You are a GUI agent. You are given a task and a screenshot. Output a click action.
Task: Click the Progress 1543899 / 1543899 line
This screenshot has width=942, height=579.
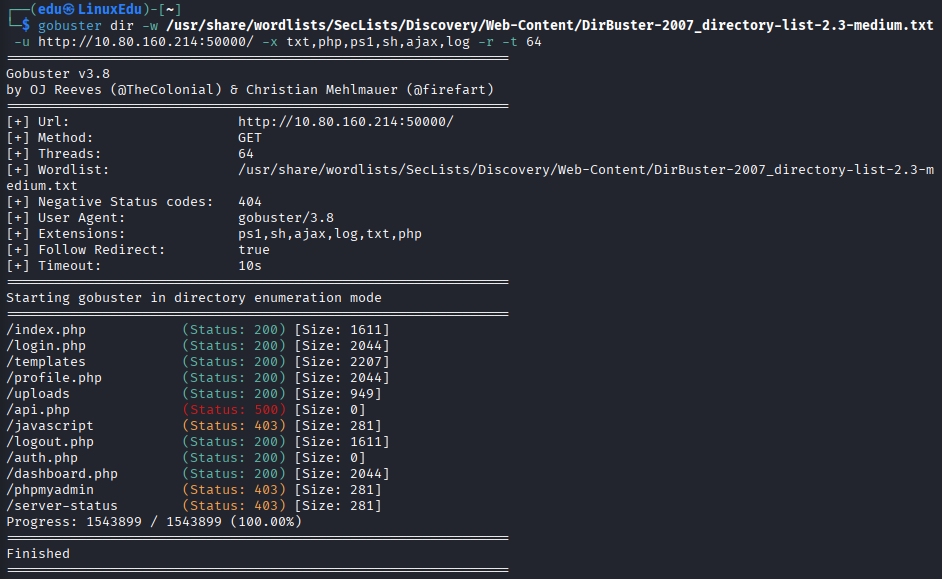click(154, 522)
